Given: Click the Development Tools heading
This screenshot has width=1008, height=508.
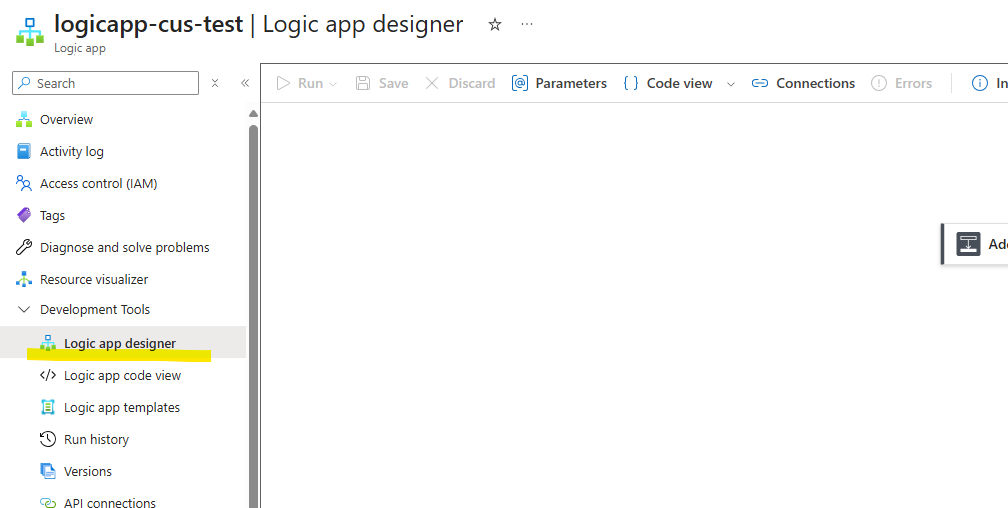Looking at the screenshot, I should pyautogui.click(x=94, y=309).
